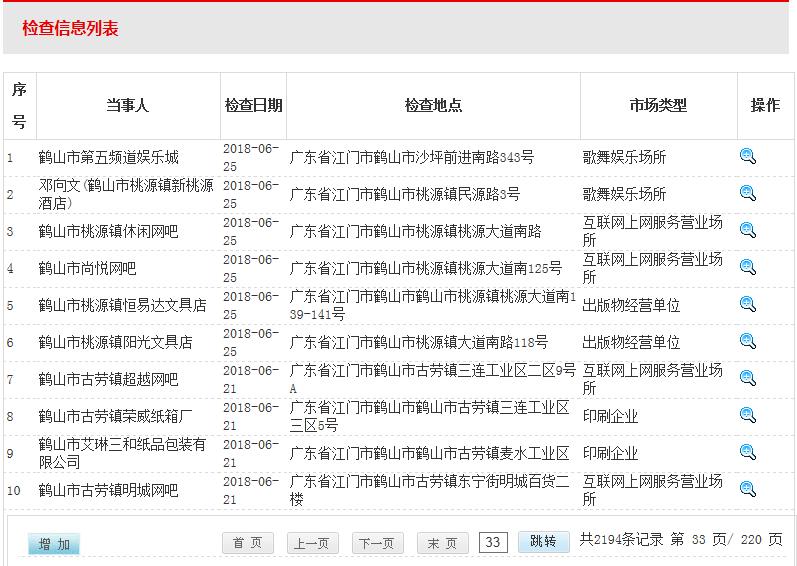Open 鹤山市古劳镇超越网吧 details magnifier
Screen dimensions: 797x566
(x=748, y=378)
